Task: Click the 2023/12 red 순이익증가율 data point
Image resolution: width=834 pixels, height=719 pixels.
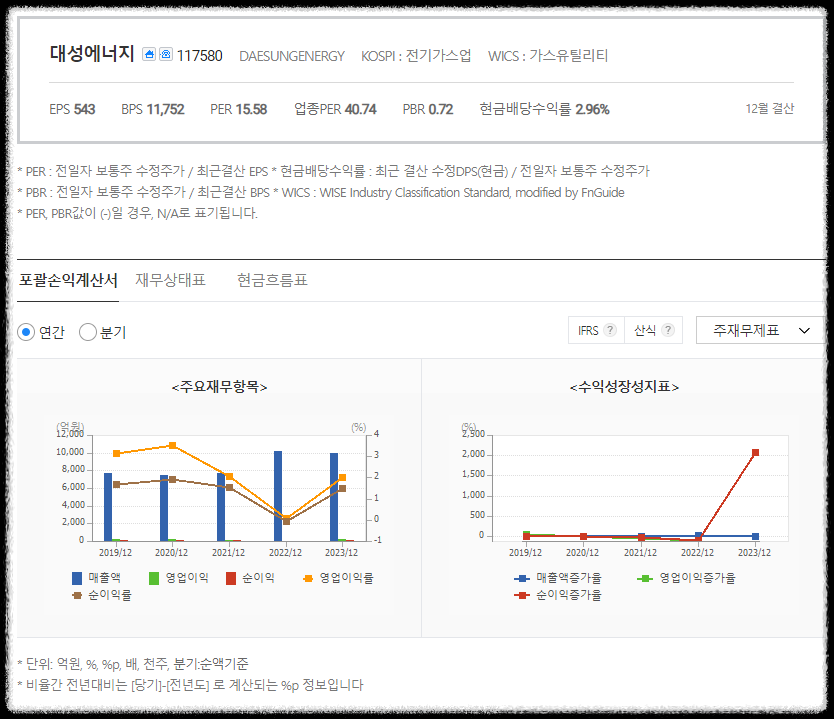Action: [x=755, y=453]
